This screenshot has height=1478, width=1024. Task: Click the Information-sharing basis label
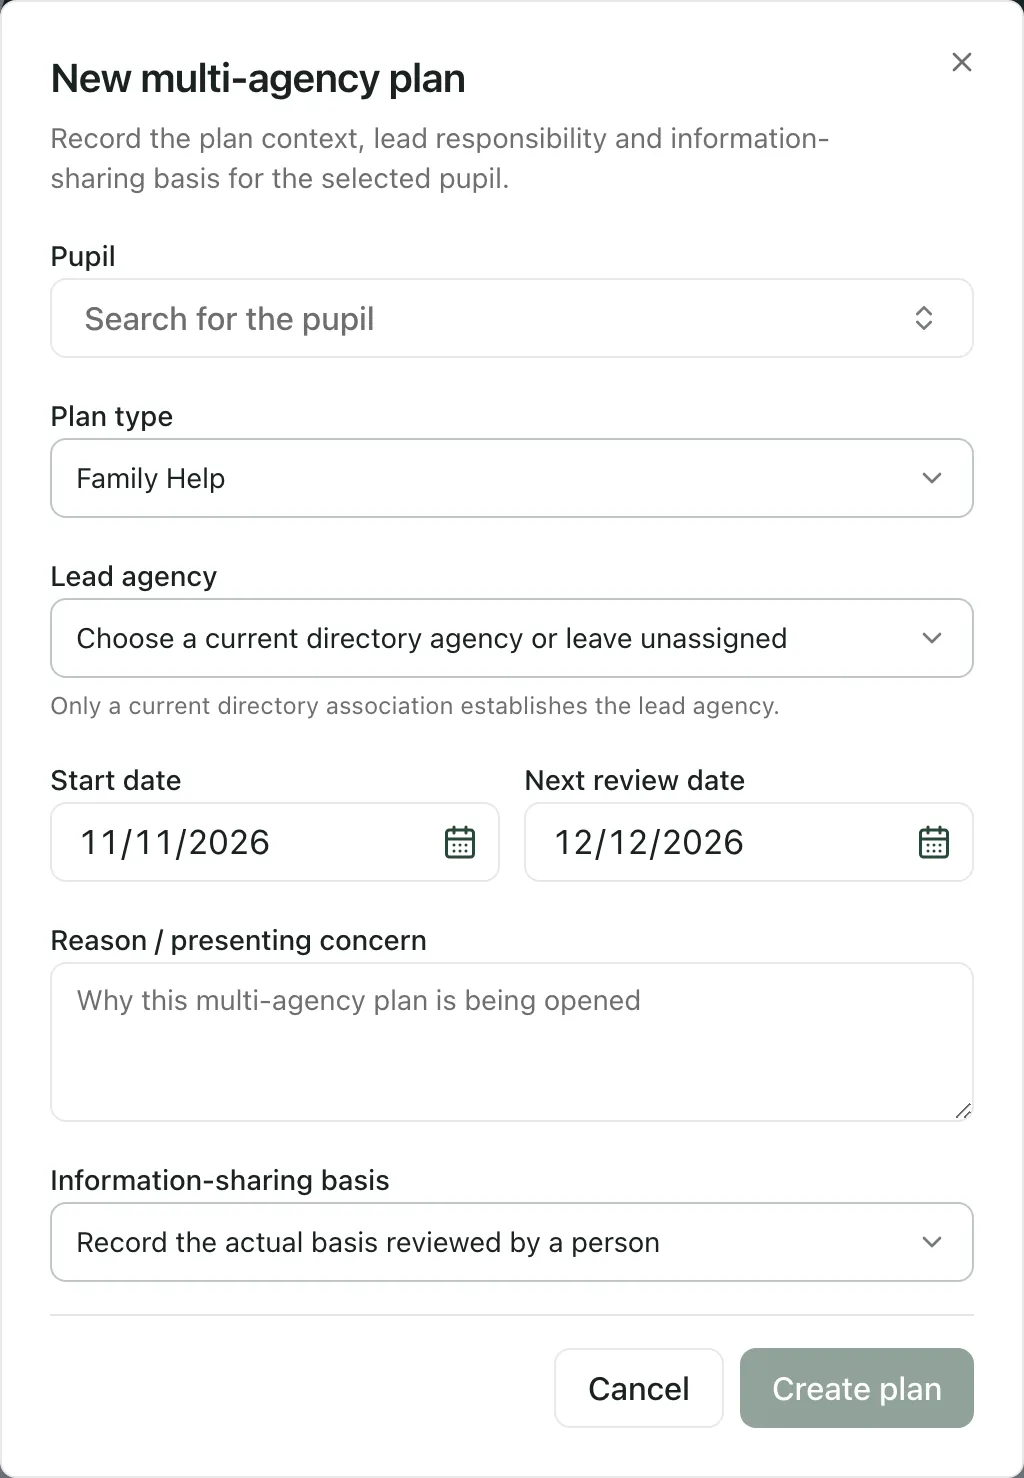220,1181
